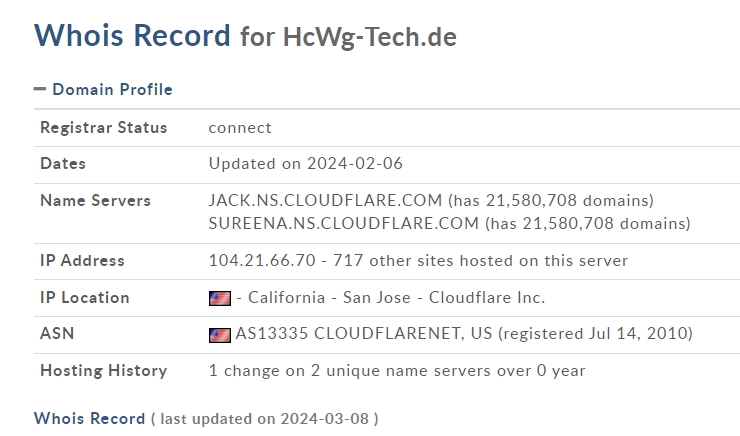
Task: Click the Hosting History row label
Action: (x=103, y=371)
